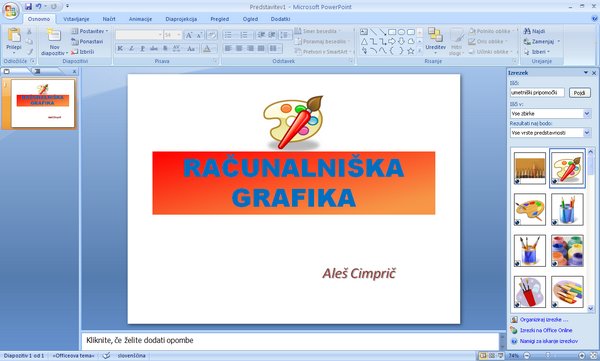Click 'Izrezki na Office Online' link
The width and height of the screenshot is (600, 361).
(x=546, y=330)
